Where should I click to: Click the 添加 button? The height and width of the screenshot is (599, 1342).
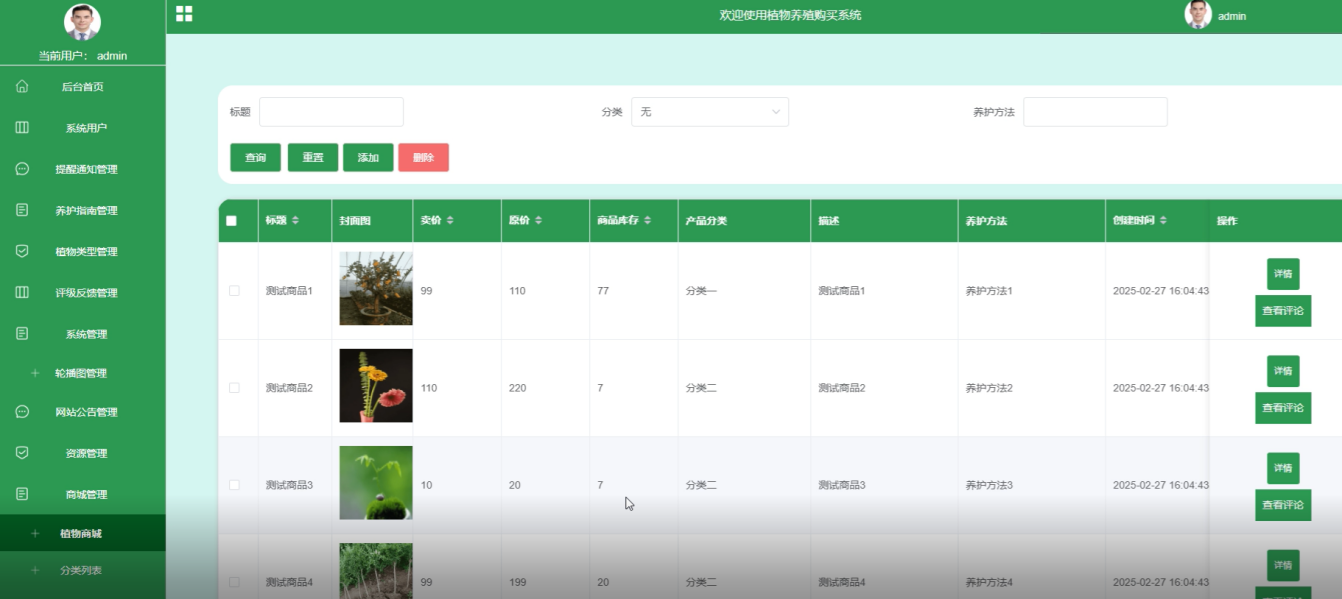pyautogui.click(x=368, y=158)
